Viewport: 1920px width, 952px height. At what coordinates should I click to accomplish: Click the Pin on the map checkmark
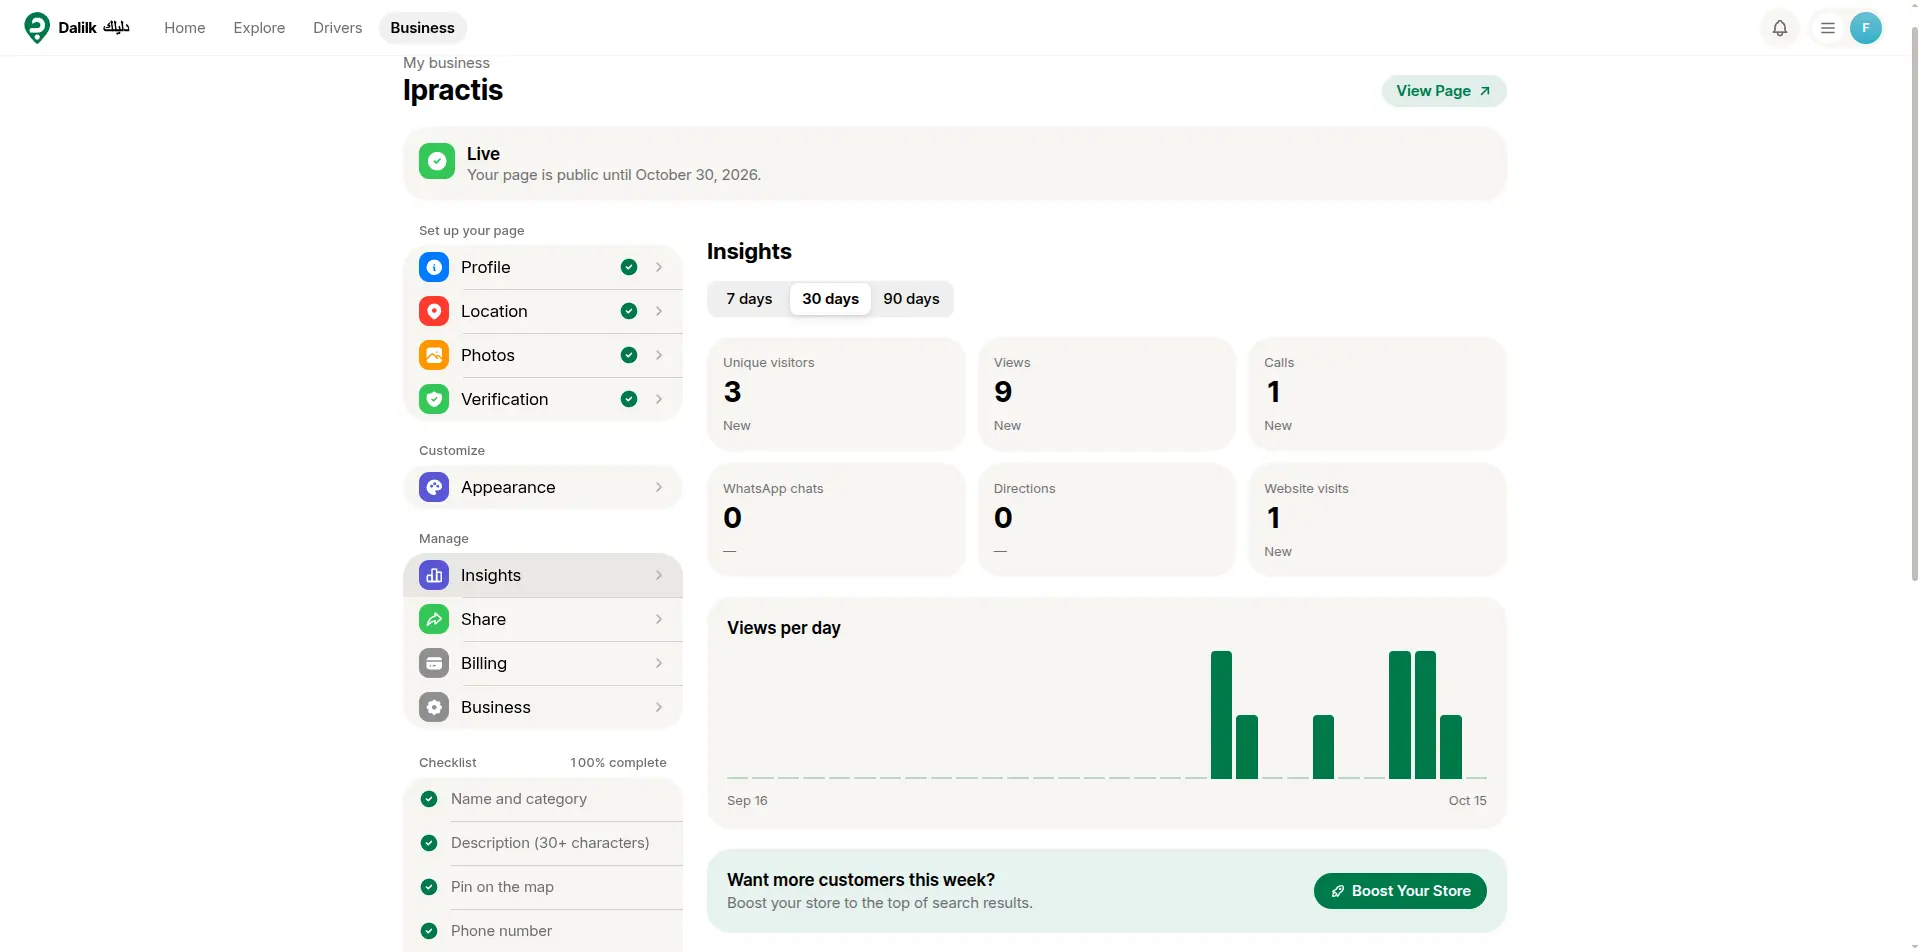pyautogui.click(x=429, y=887)
